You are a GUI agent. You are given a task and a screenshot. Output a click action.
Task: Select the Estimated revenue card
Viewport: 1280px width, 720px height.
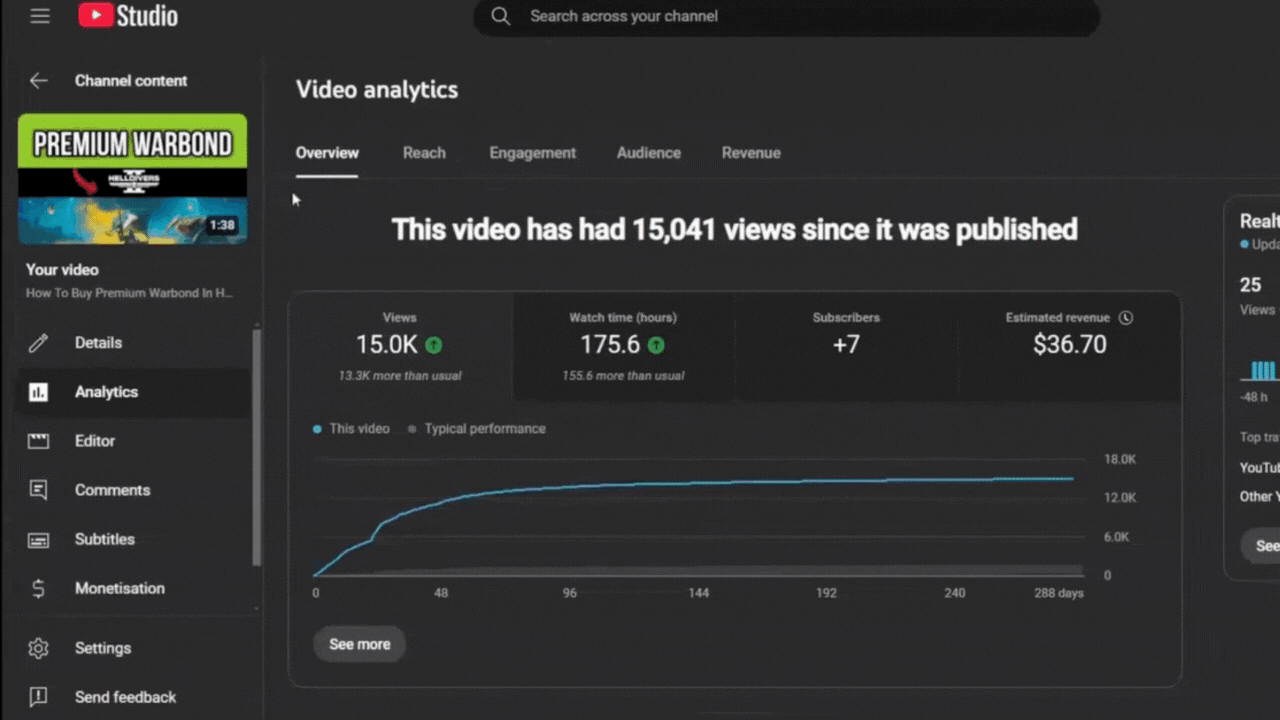coord(1069,347)
